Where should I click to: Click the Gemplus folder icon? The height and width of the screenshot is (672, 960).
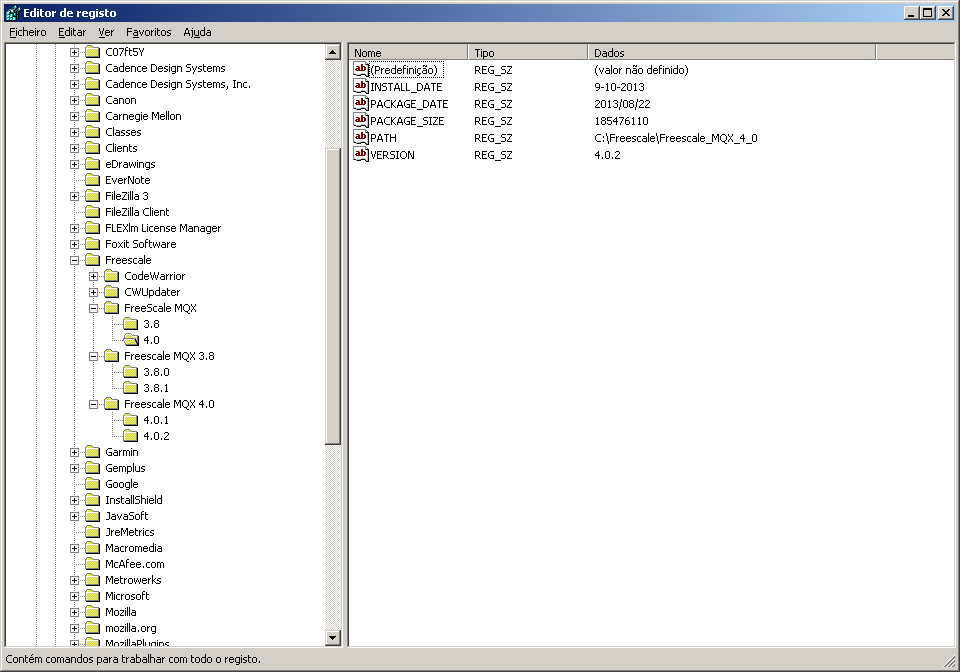click(x=92, y=468)
